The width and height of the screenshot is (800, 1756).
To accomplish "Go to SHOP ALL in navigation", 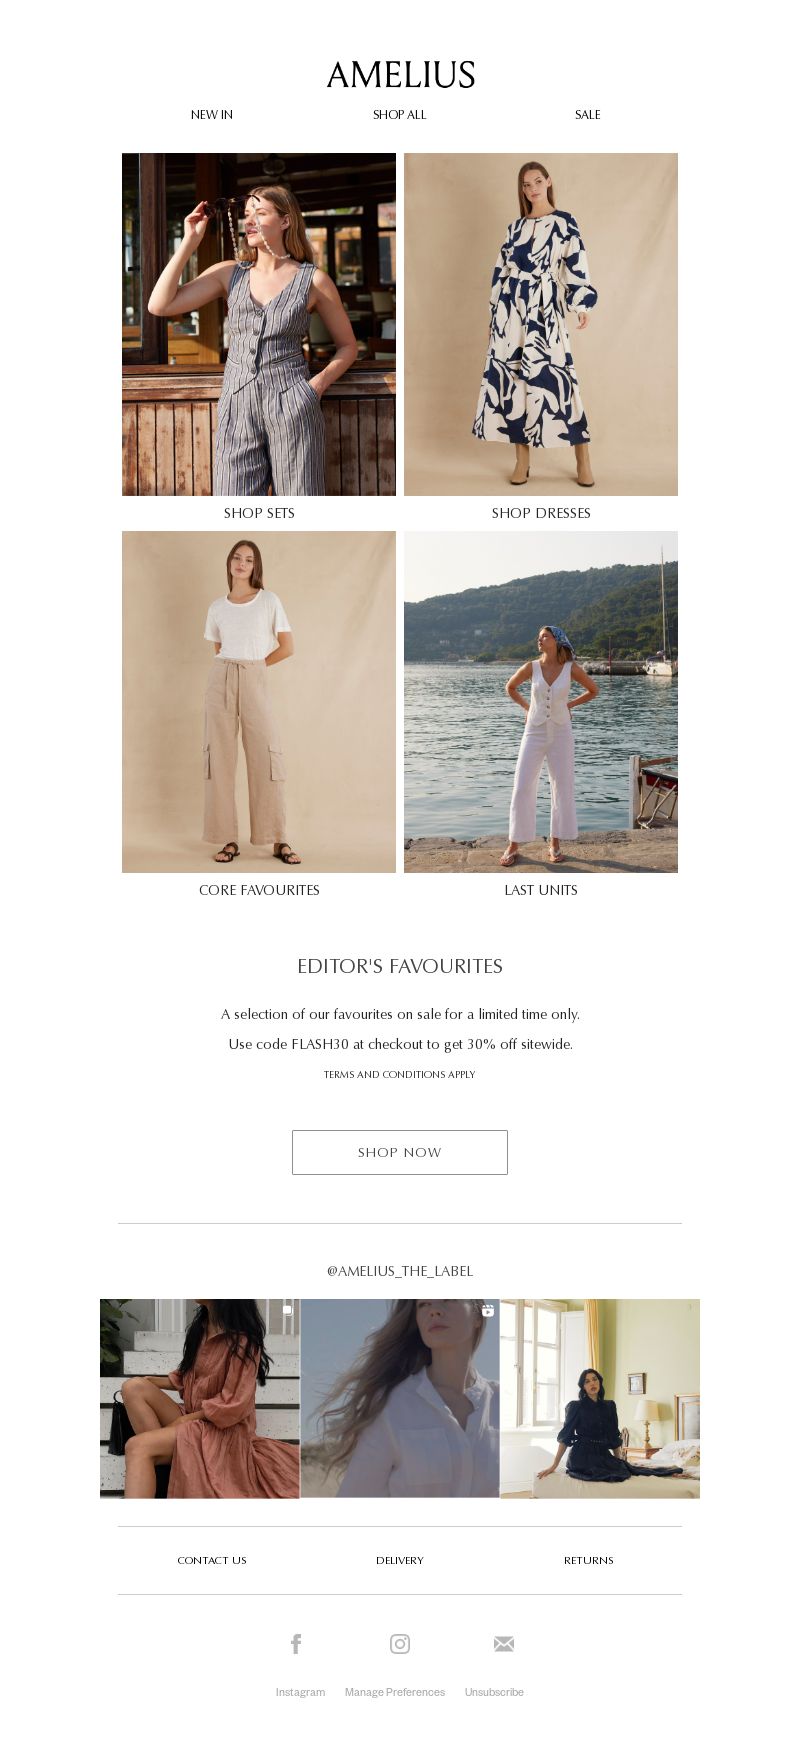I will (x=400, y=115).
